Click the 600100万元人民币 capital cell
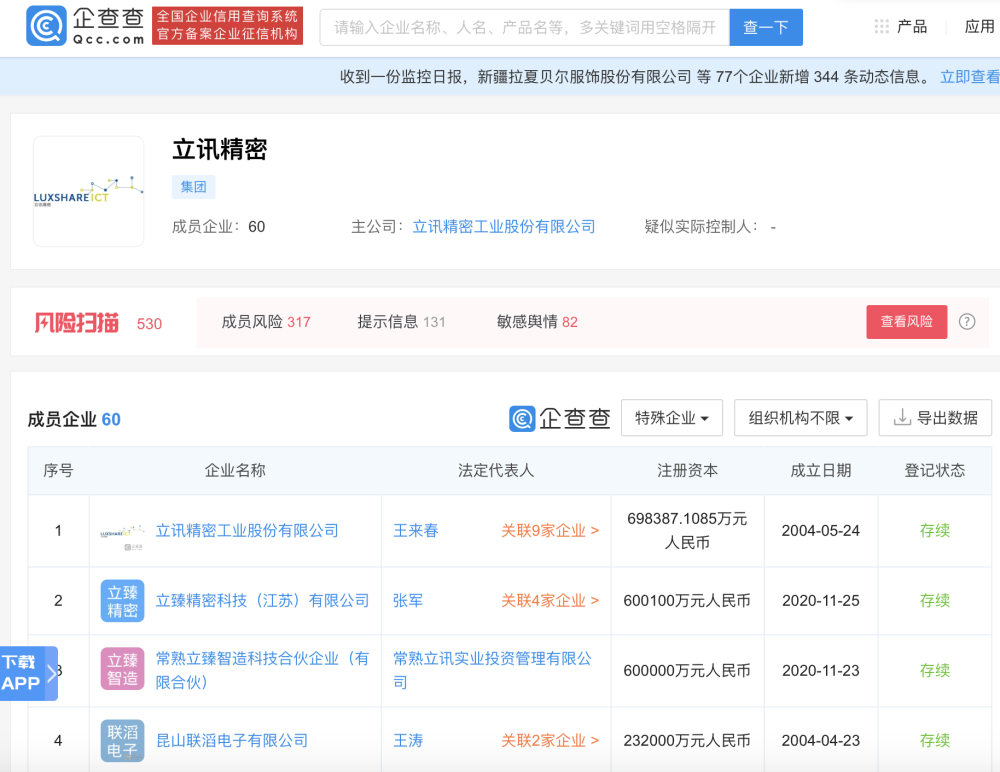1000x772 pixels. coord(687,600)
